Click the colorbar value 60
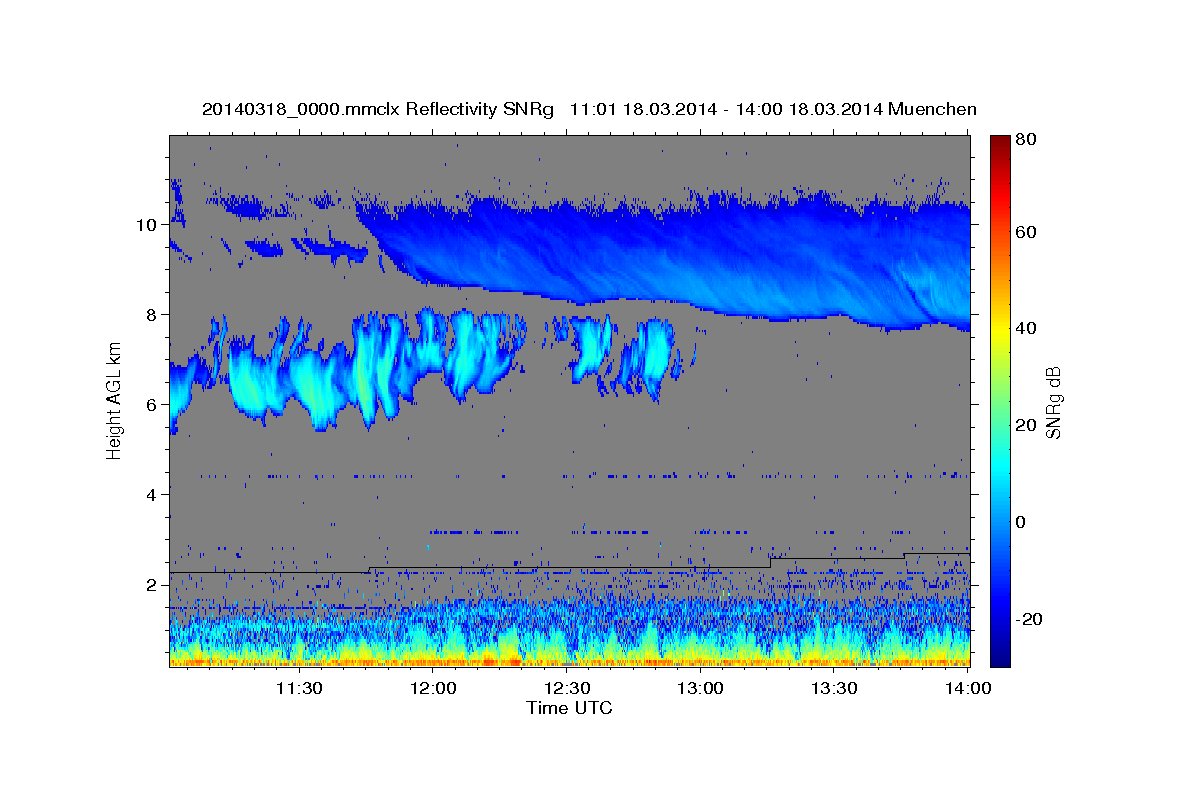1200x800 pixels. pyautogui.click(x=1027, y=232)
